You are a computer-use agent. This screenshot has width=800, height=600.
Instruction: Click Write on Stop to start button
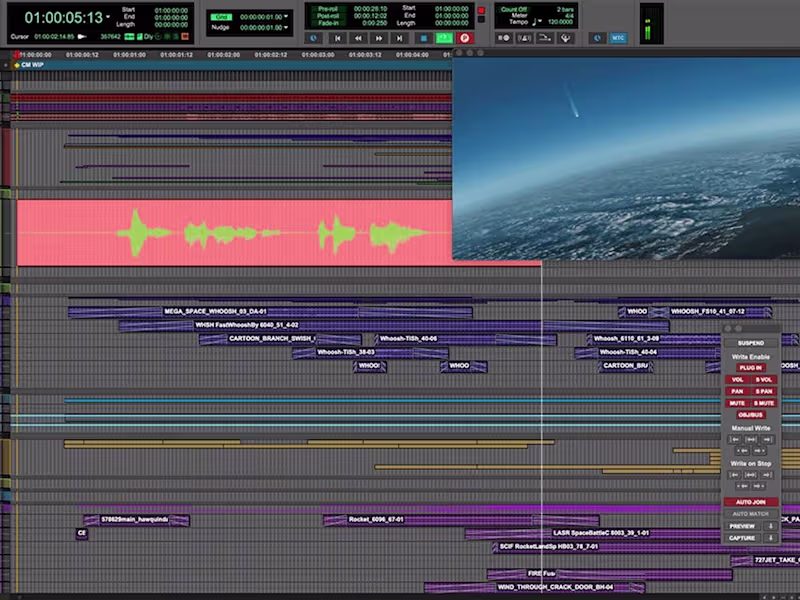point(734,475)
